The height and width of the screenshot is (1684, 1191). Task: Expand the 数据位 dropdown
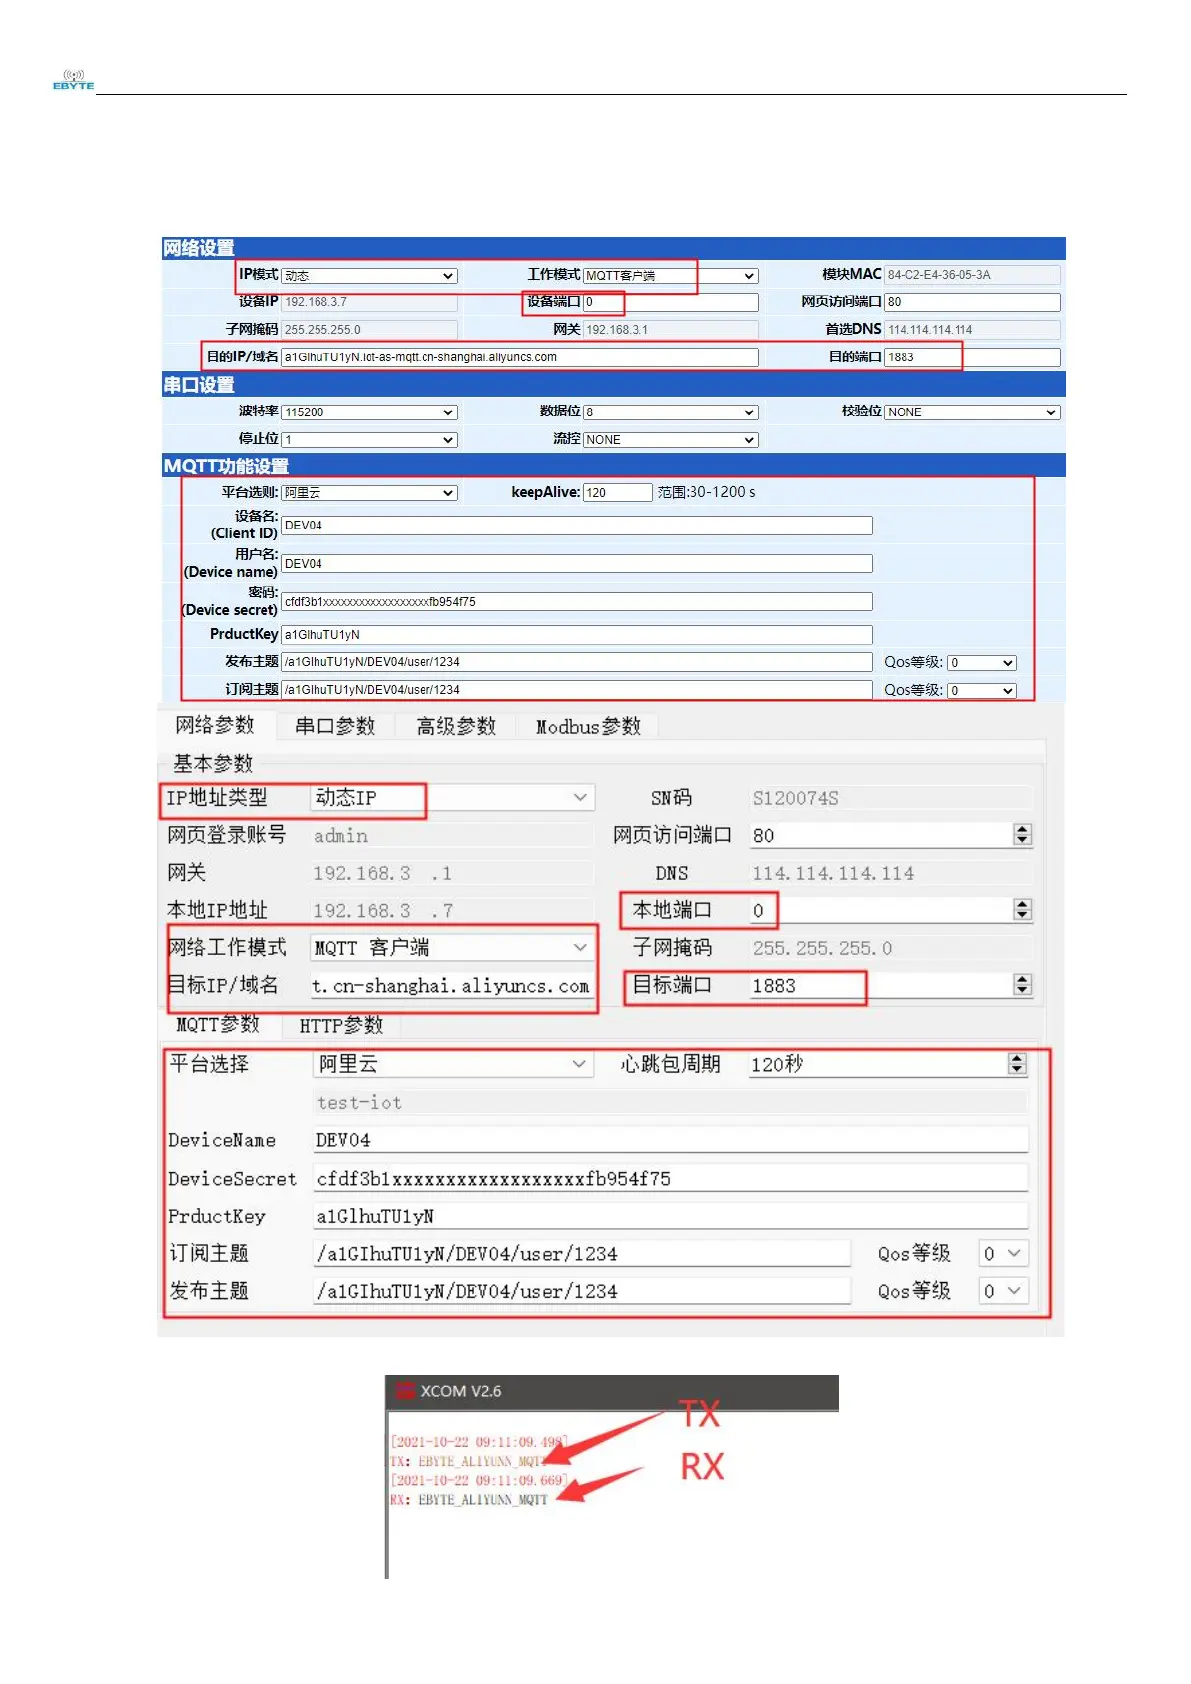pos(670,412)
